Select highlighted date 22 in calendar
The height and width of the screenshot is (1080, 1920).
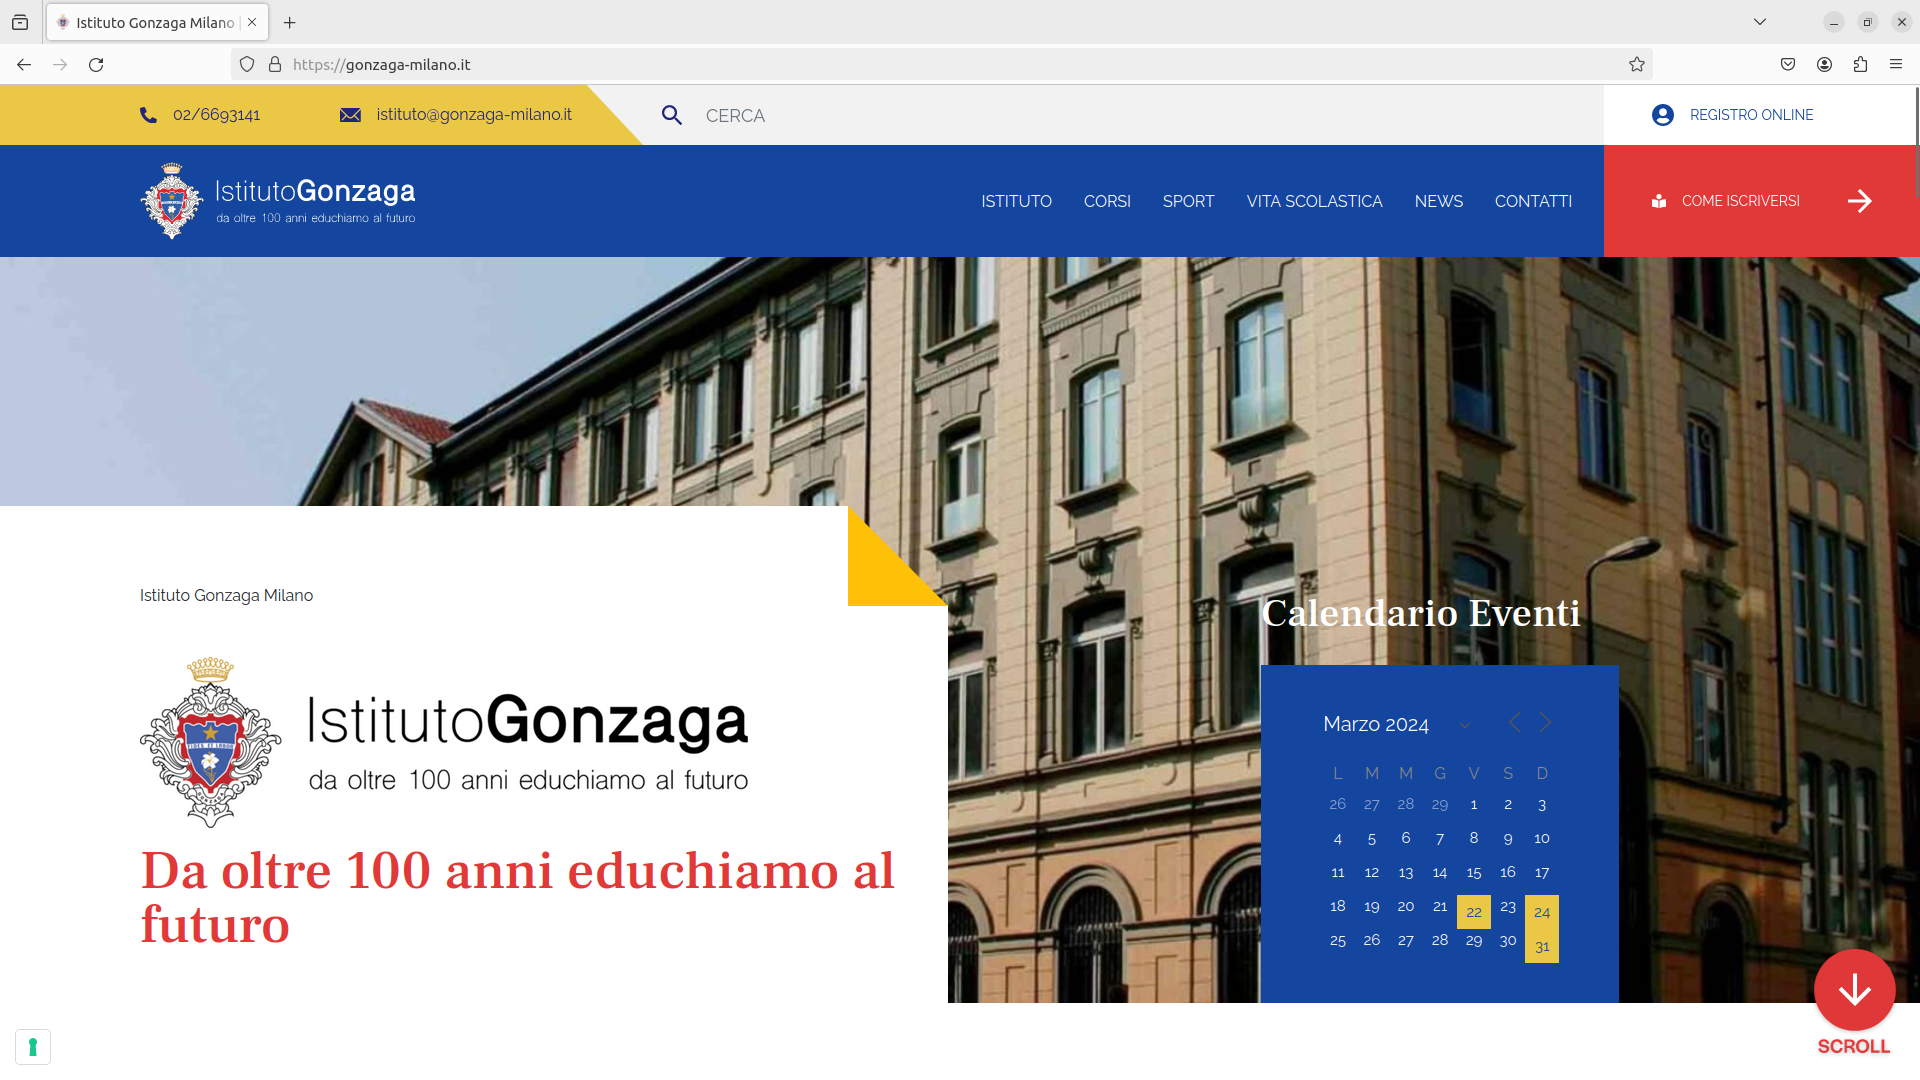(x=1474, y=912)
